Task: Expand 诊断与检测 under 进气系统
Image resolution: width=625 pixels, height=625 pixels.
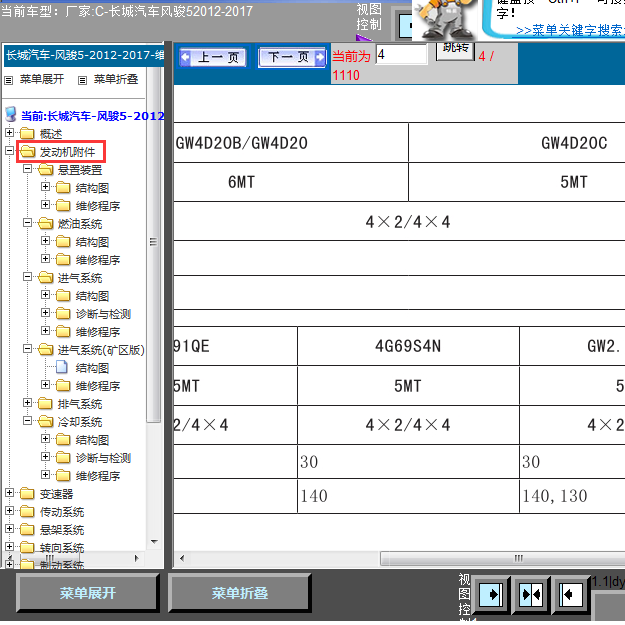Action: (x=45, y=312)
